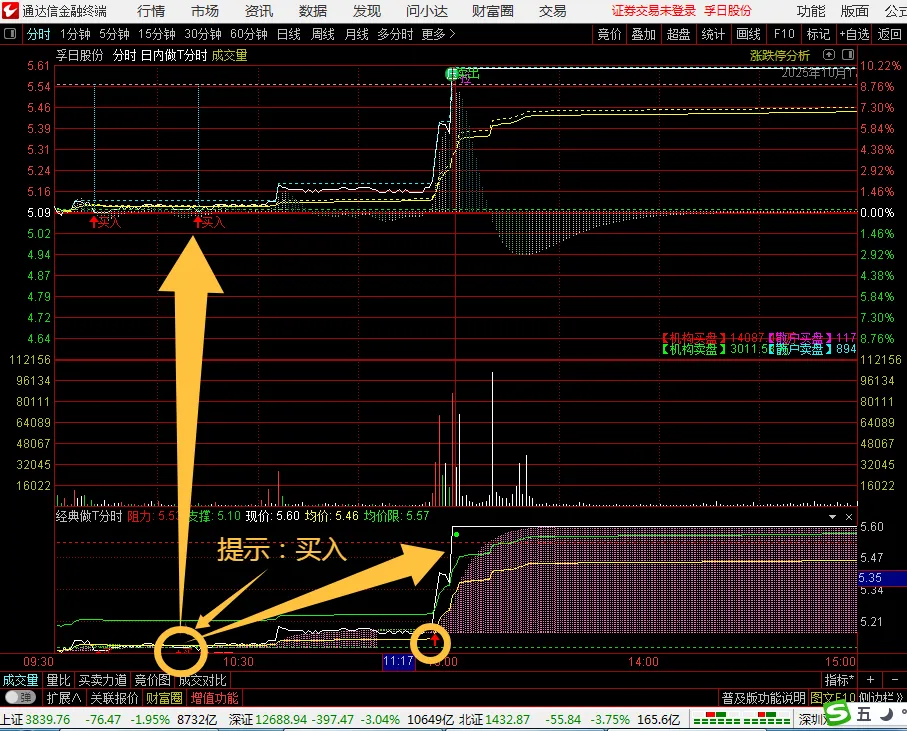The image size is (907, 731).
Task: Expand the 更多 period options
Action: click(x=438, y=34)
